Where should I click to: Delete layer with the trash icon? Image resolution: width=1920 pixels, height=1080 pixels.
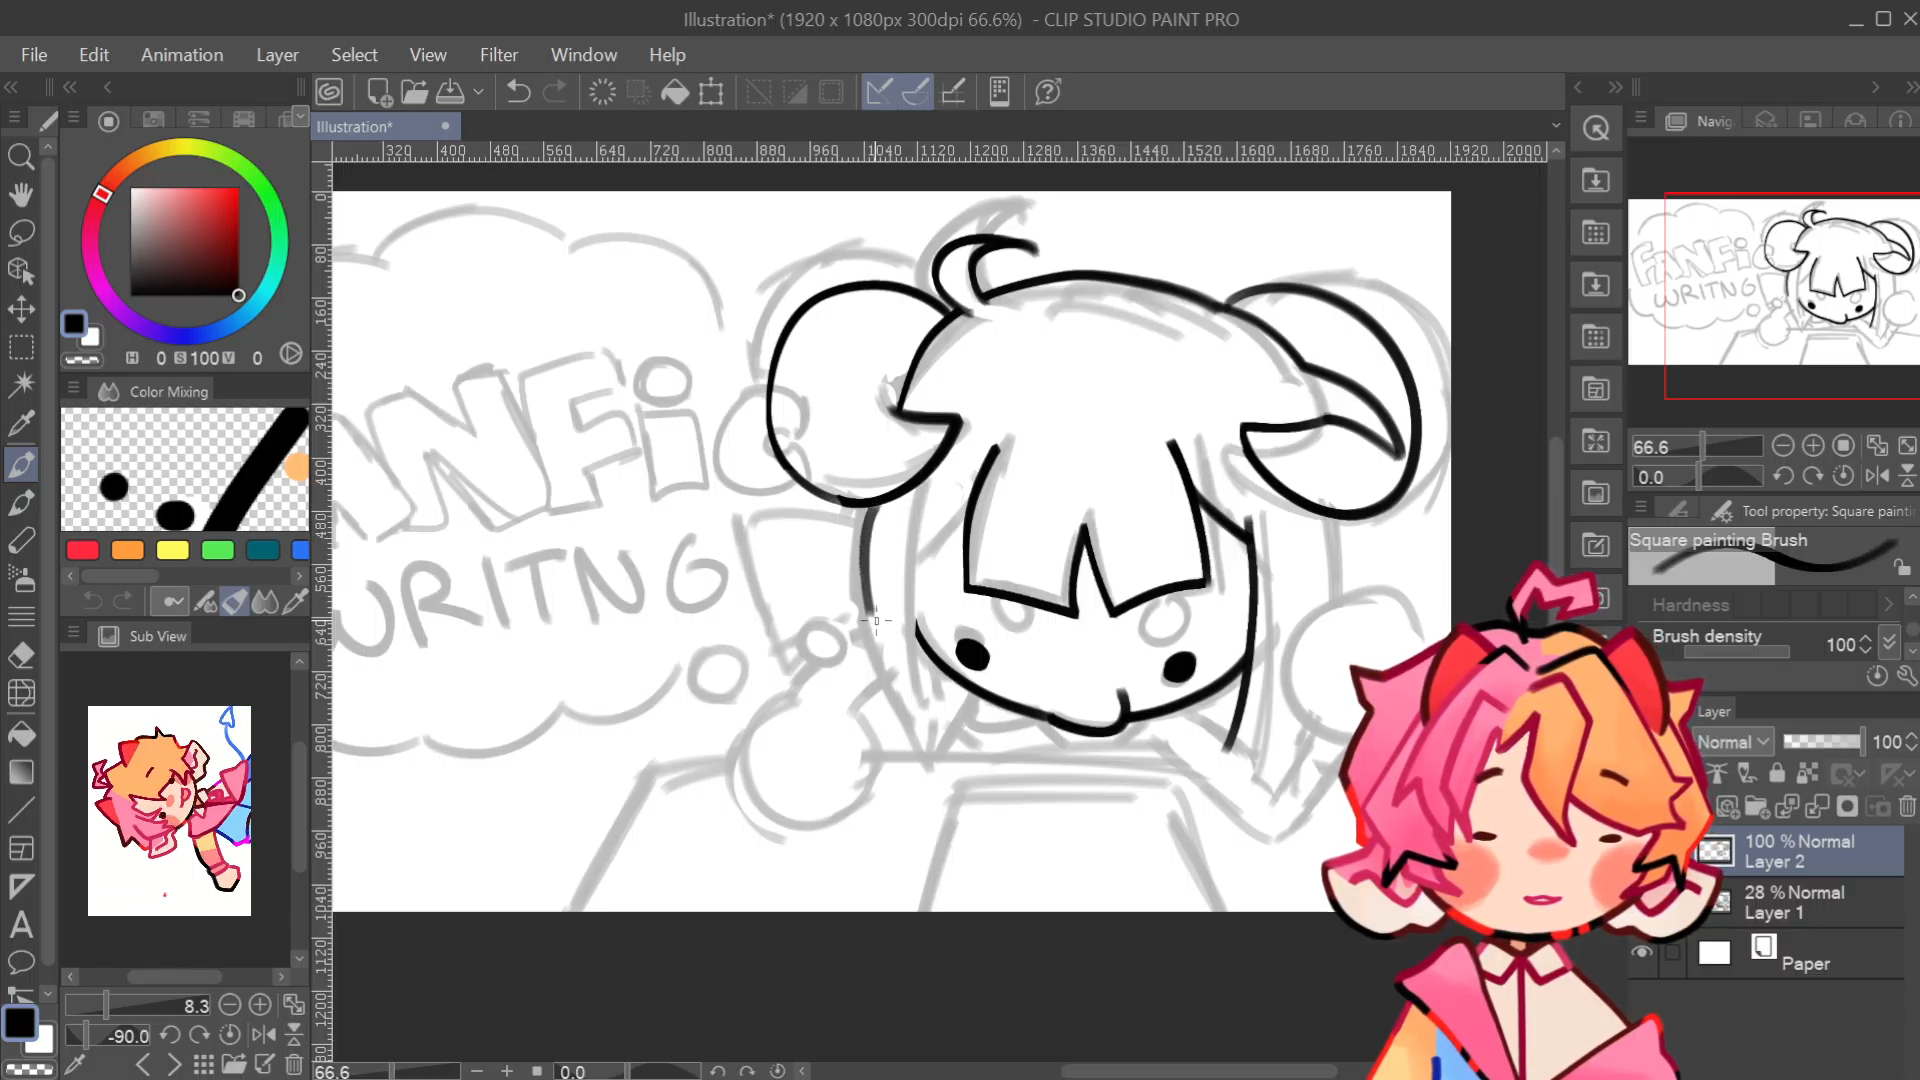tap(1907, 806)
